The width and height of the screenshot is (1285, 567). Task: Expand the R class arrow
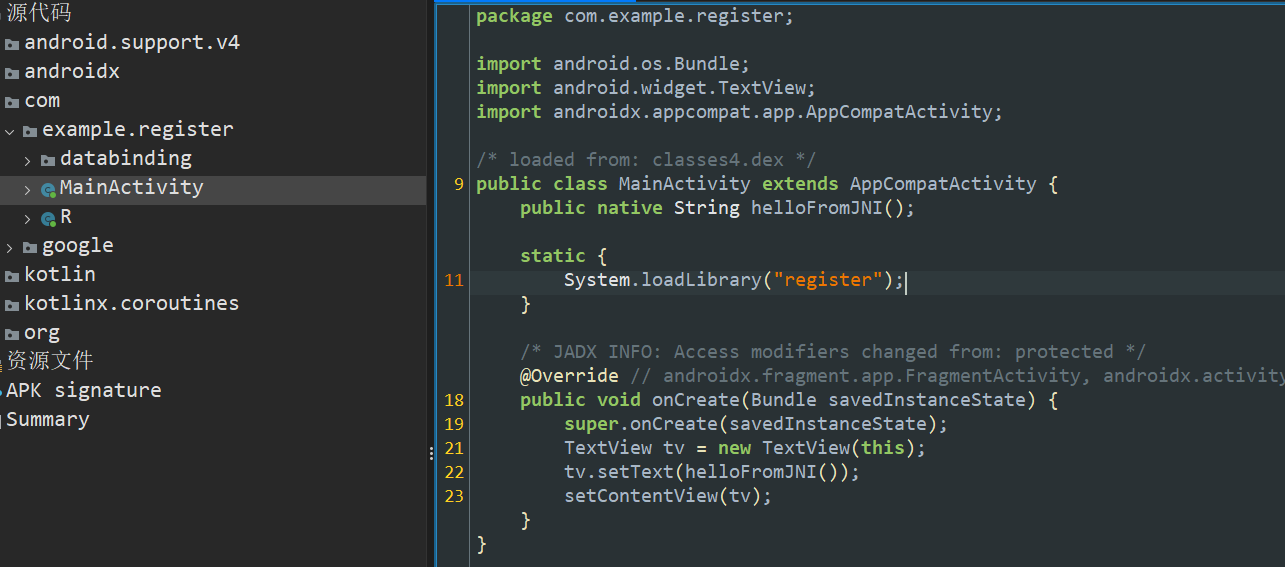click(x=28, y=218)
